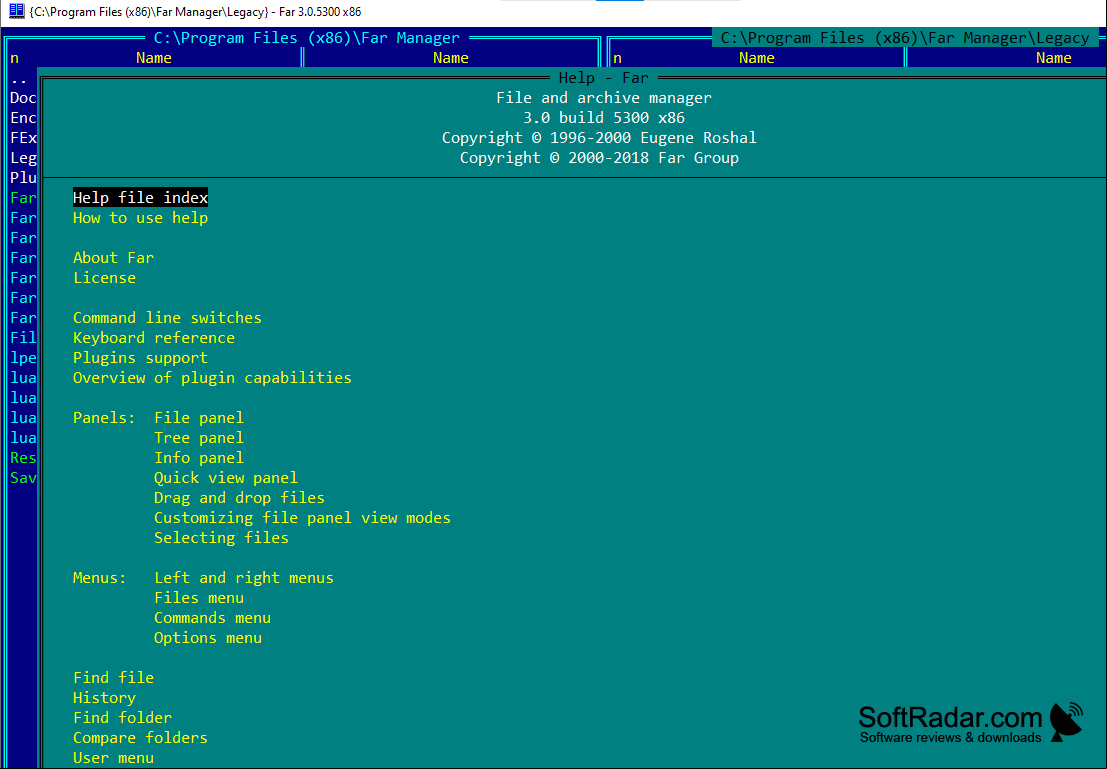
Task: Select the 'Enc' entry in the left panel
Action: pyautogui.click(x=23, y=118)
